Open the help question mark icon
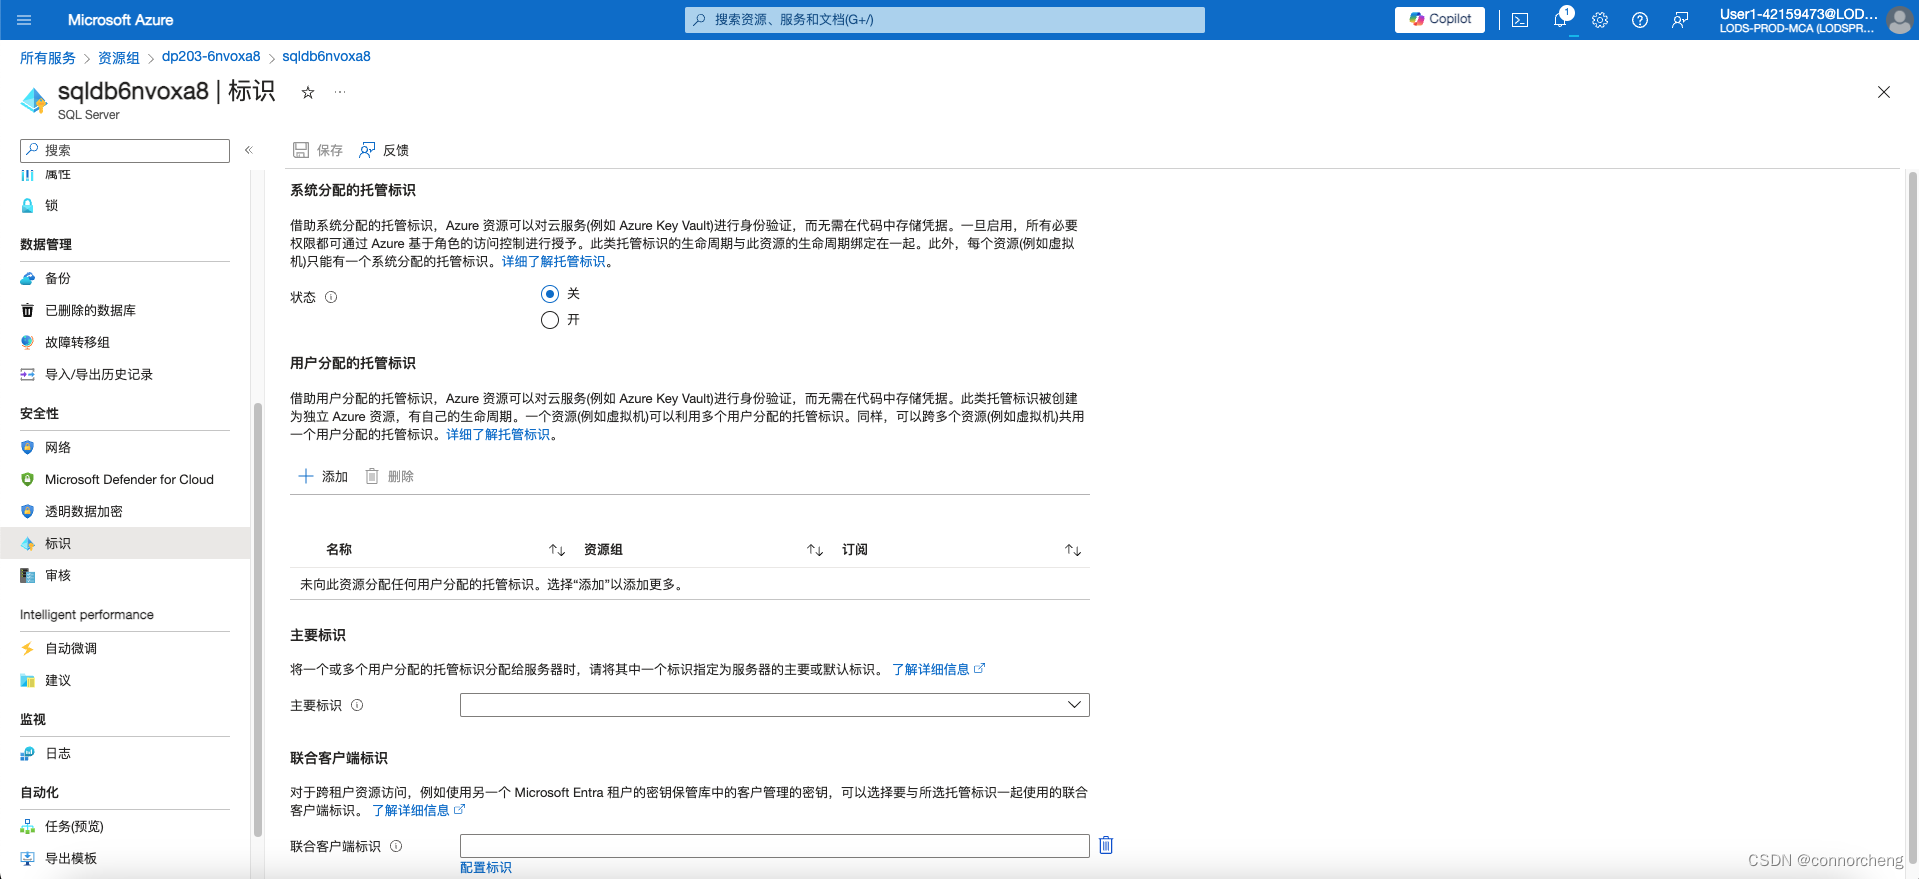 (x=1640, y=20)
